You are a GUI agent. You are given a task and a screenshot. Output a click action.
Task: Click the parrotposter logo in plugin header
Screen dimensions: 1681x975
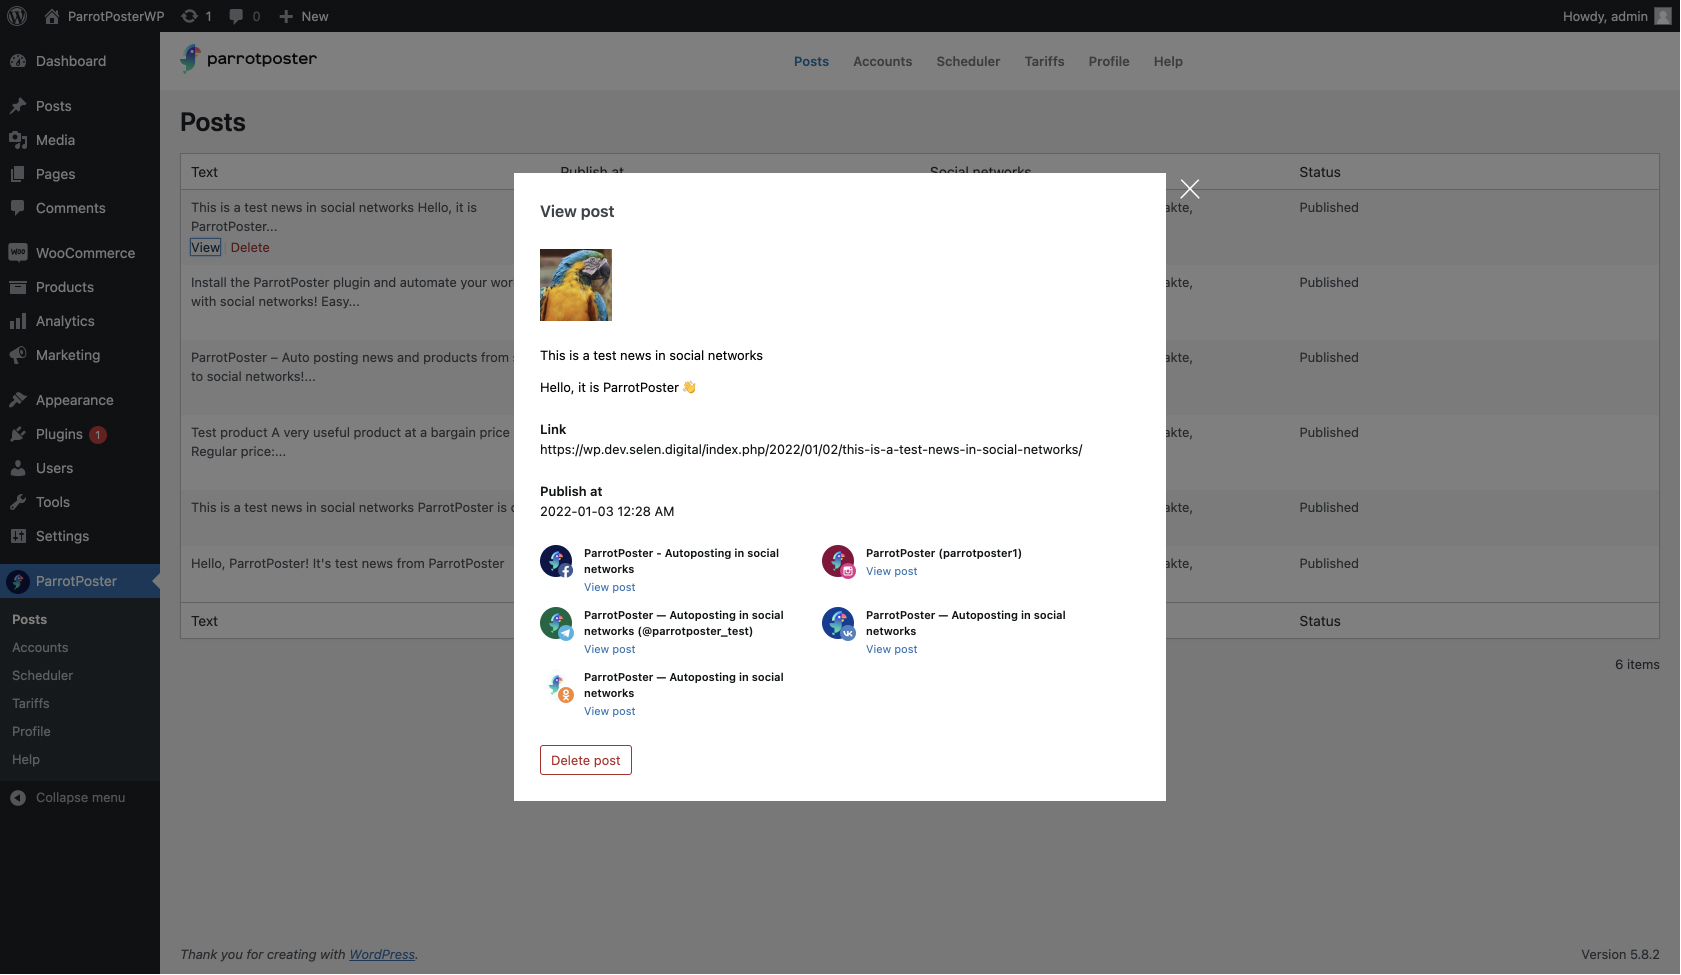click(x=249, y=59)
